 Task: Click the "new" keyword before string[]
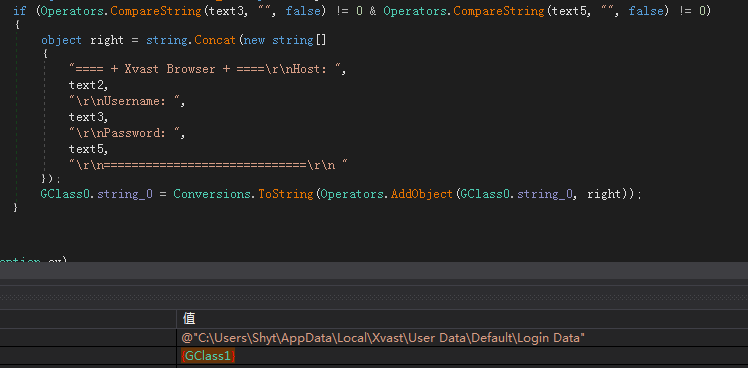pyautogui.click(x=254, y=40)
